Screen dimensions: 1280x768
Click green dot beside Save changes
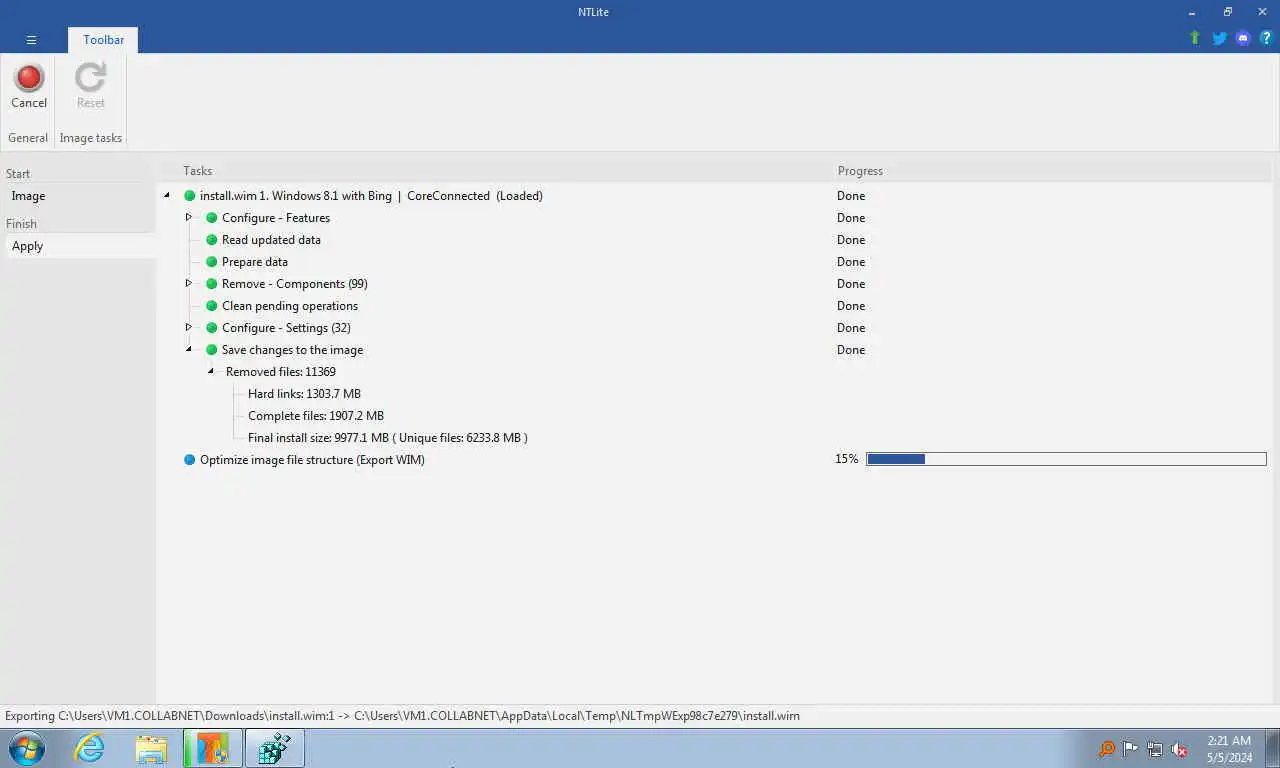pyautogui.click(x=211, y=350)
